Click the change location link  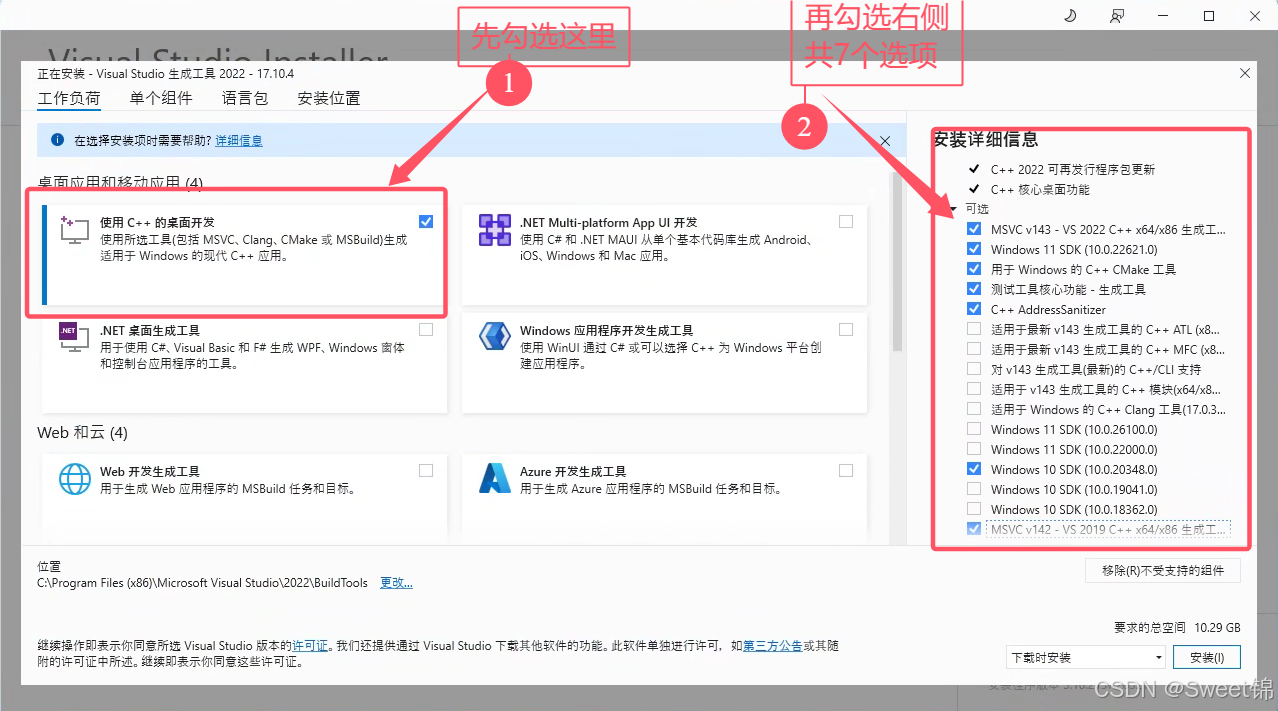click(396, 583)
